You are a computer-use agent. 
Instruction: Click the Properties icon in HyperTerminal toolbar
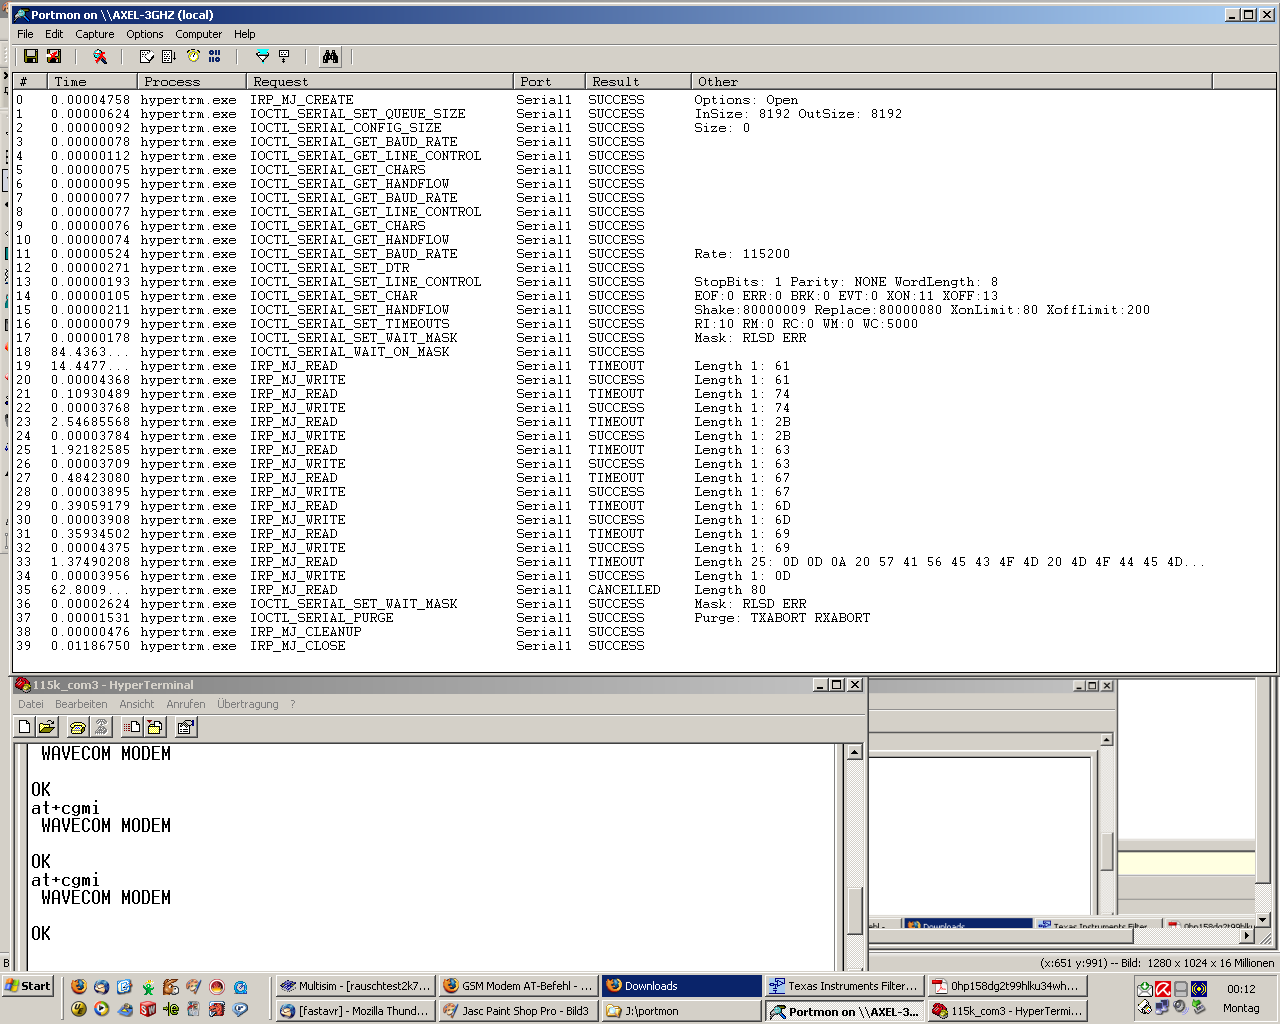pyautogui.click(x=186, y=727)
